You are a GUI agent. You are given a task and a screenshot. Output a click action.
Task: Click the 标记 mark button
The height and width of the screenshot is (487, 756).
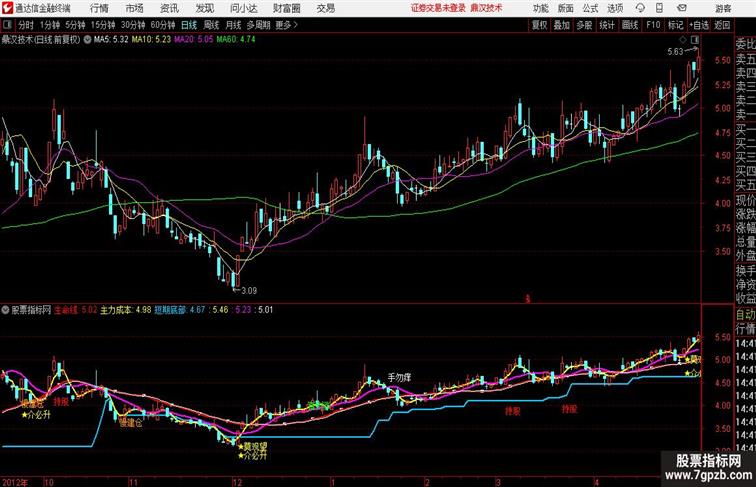675,25
